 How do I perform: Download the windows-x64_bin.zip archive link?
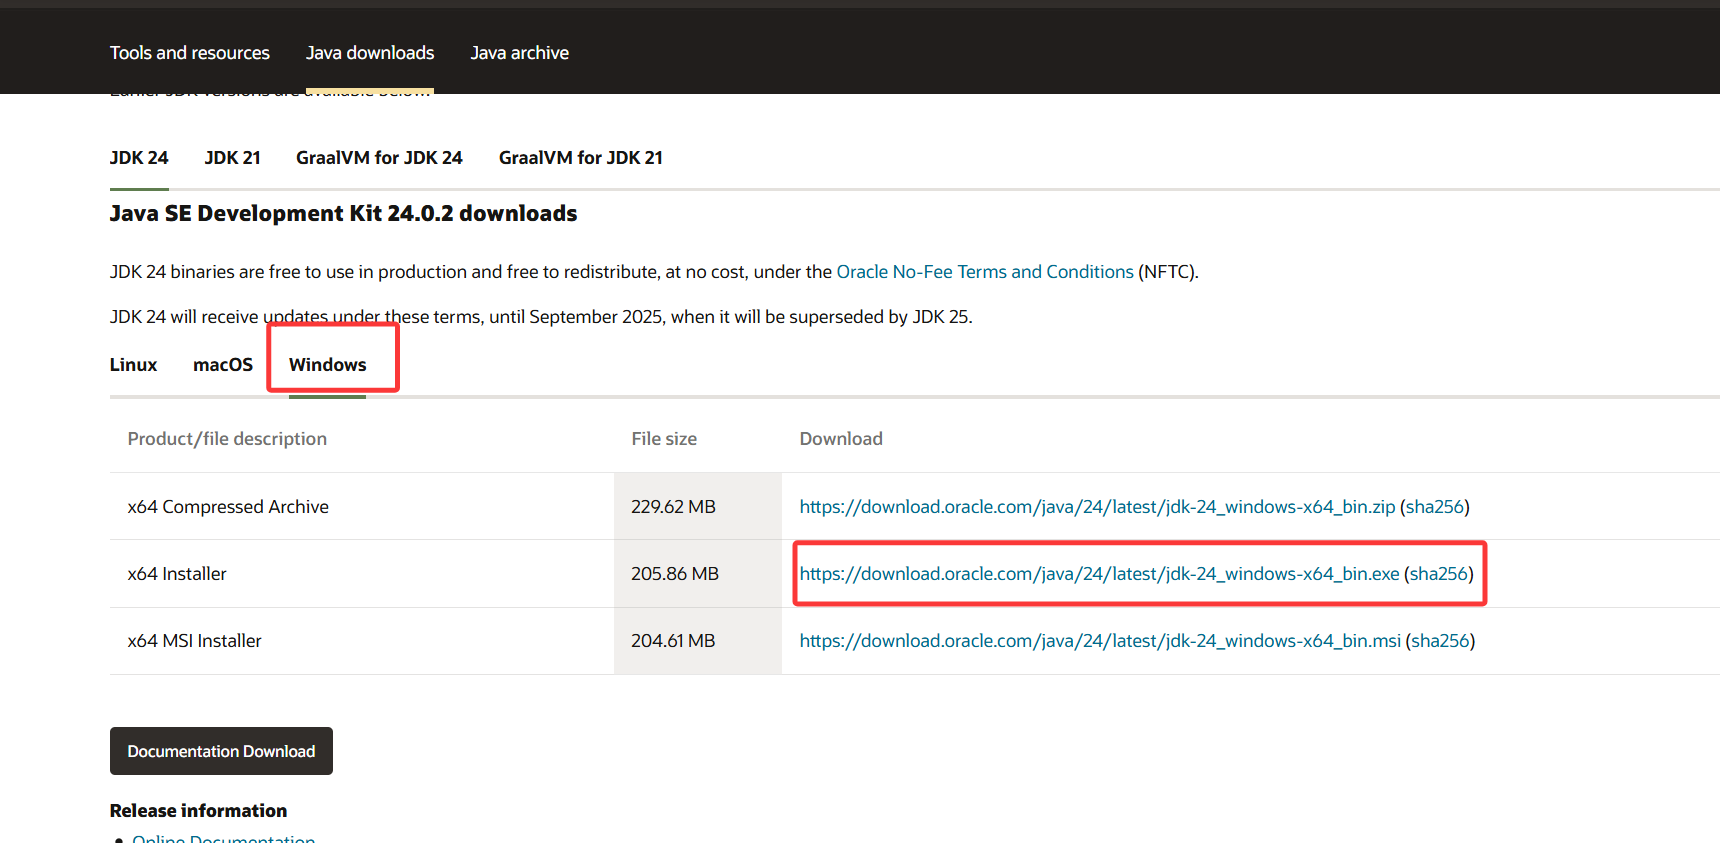pos(1097,507)
